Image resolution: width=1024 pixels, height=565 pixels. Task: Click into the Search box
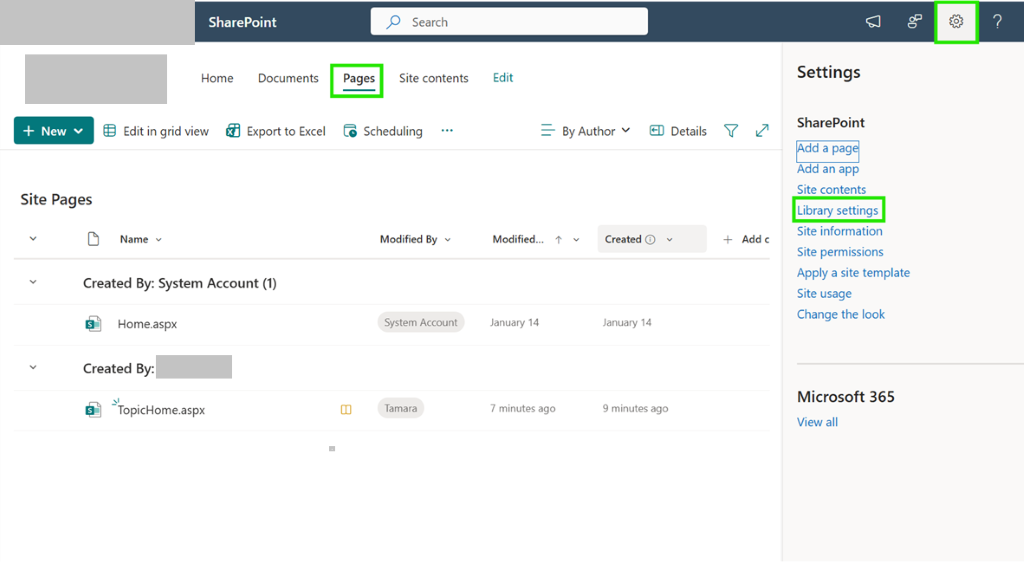(509, 22)
